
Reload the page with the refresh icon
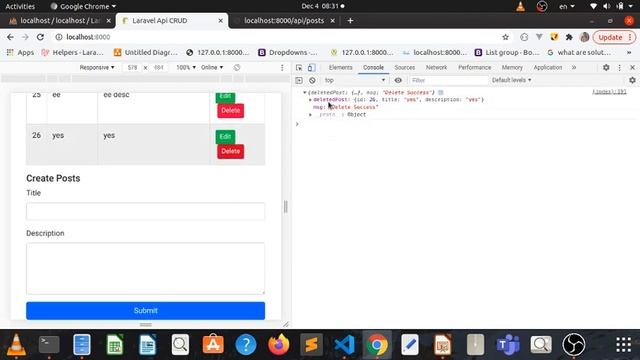(40, 37)
